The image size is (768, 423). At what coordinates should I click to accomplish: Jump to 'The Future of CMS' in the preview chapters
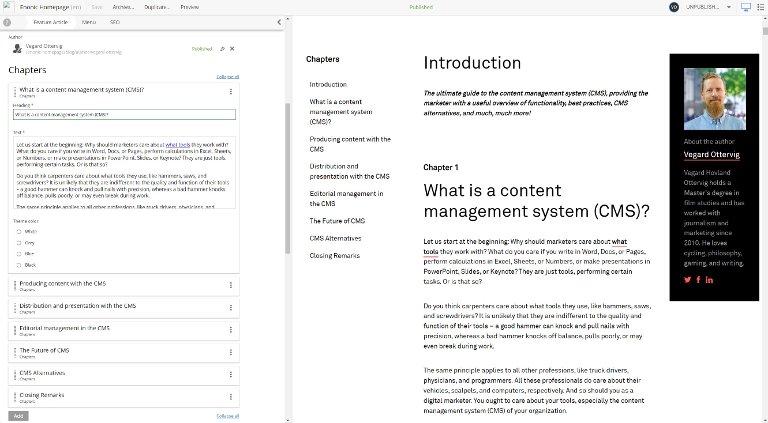pos(337,221)
